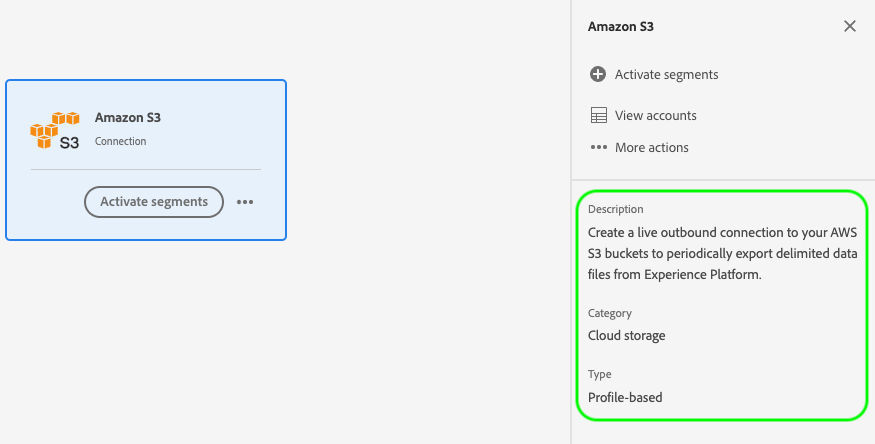
Task: Click the divider line inside the S3 card
Action: [x=146, y=170]
